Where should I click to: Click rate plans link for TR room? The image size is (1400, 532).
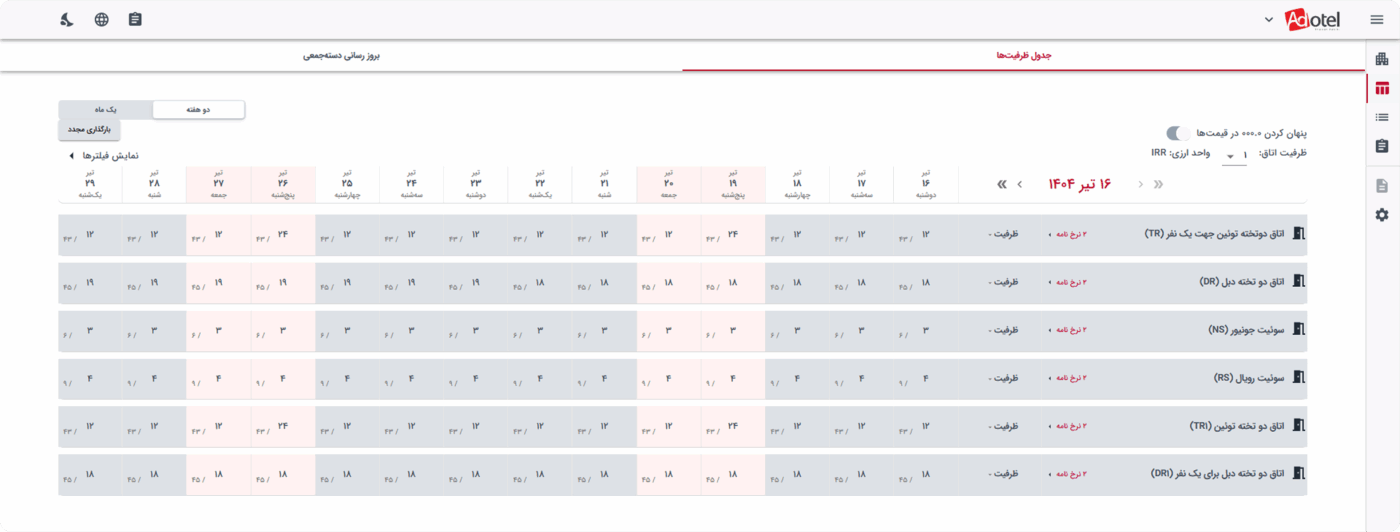coord(1068,235)
